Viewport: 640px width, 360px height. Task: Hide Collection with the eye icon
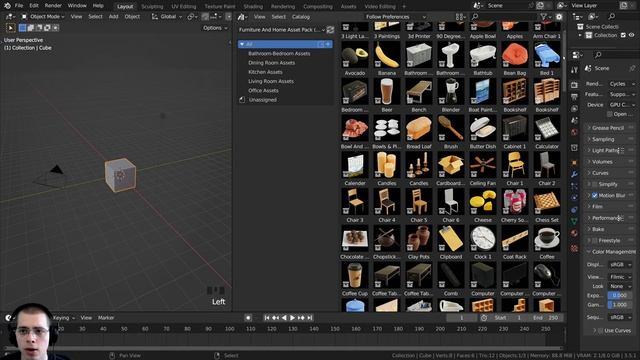pyautogui.click(x=632, y=35)
